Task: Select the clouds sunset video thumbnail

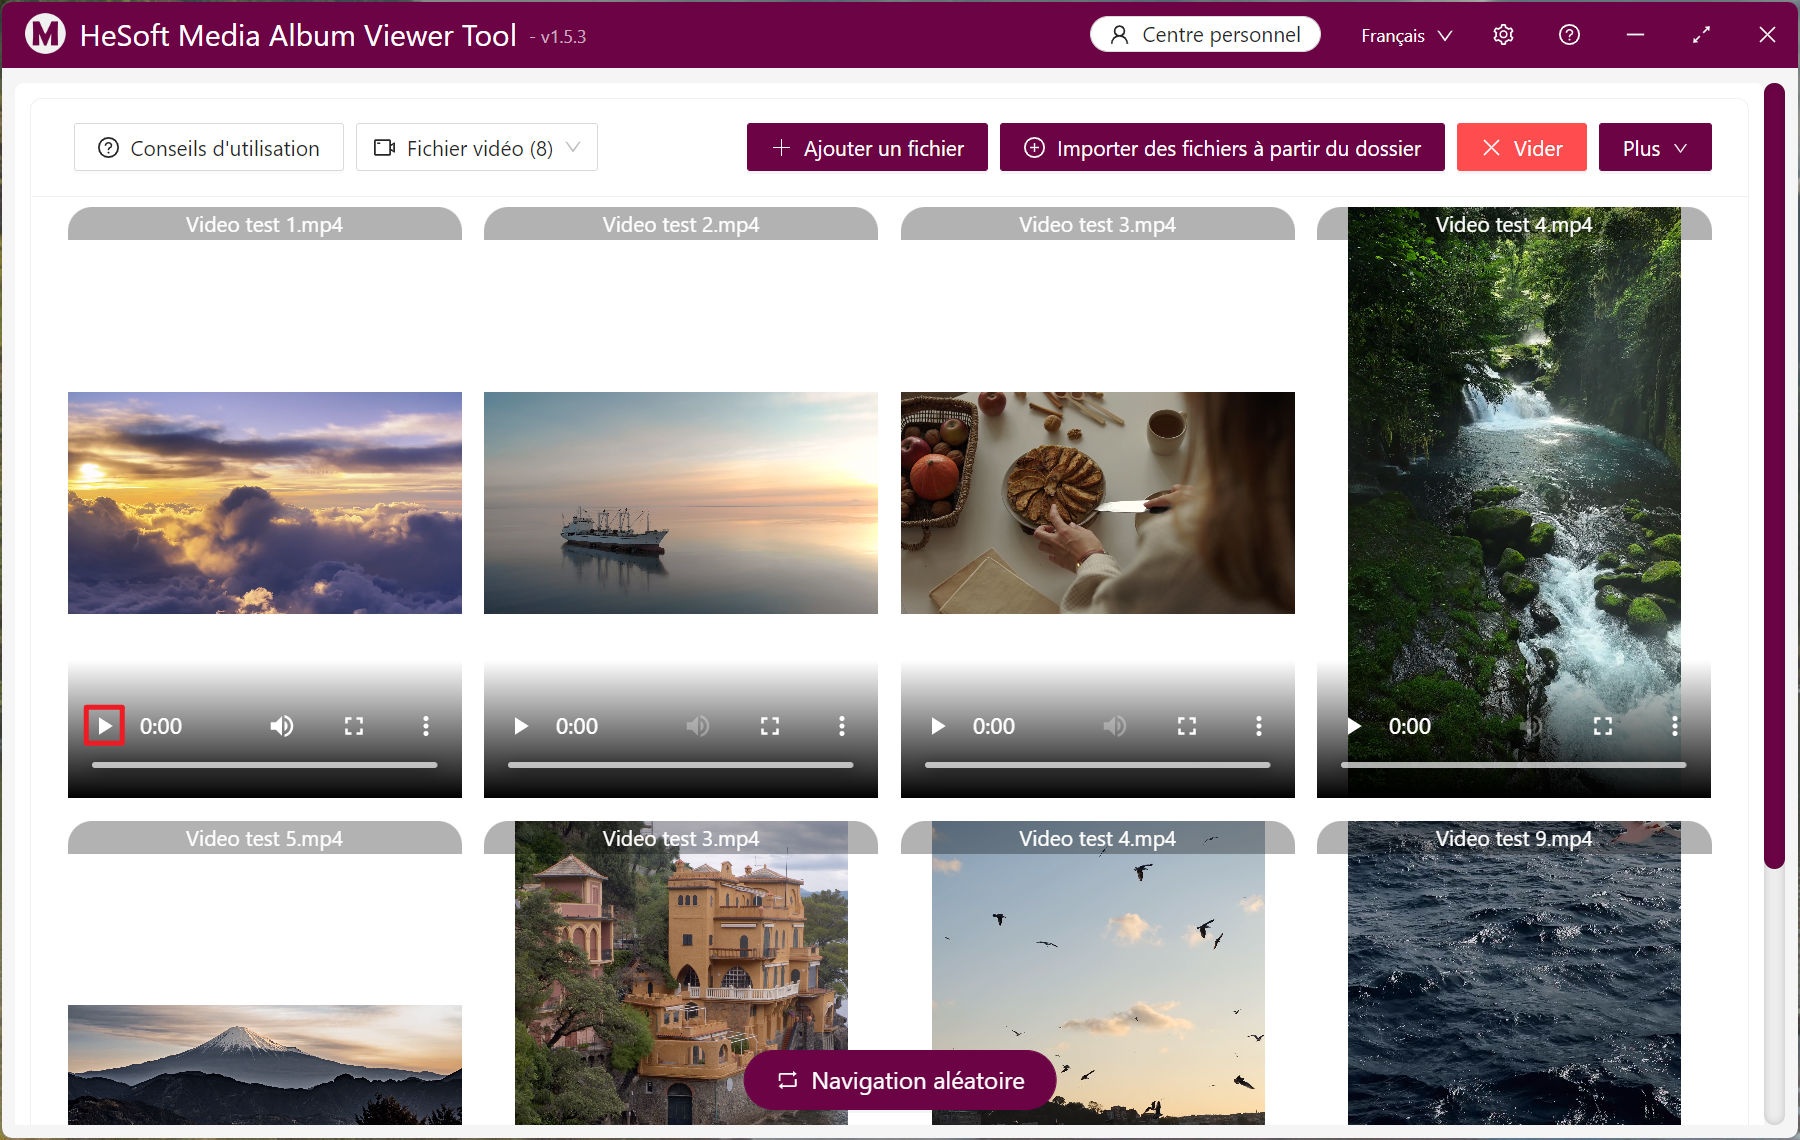Action: click(265, 503)
